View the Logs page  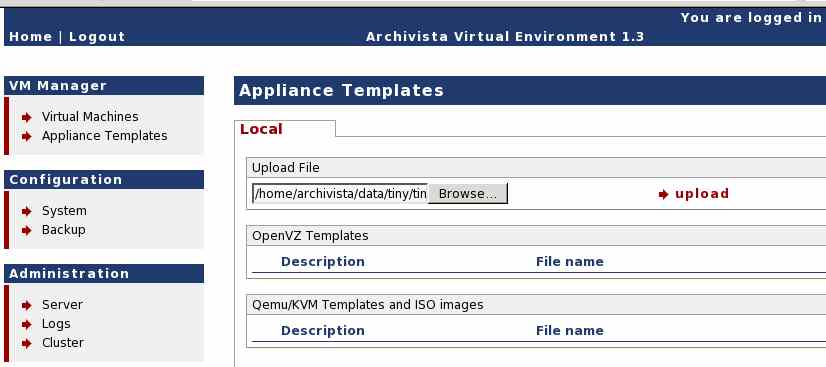[x=56, y=324]
